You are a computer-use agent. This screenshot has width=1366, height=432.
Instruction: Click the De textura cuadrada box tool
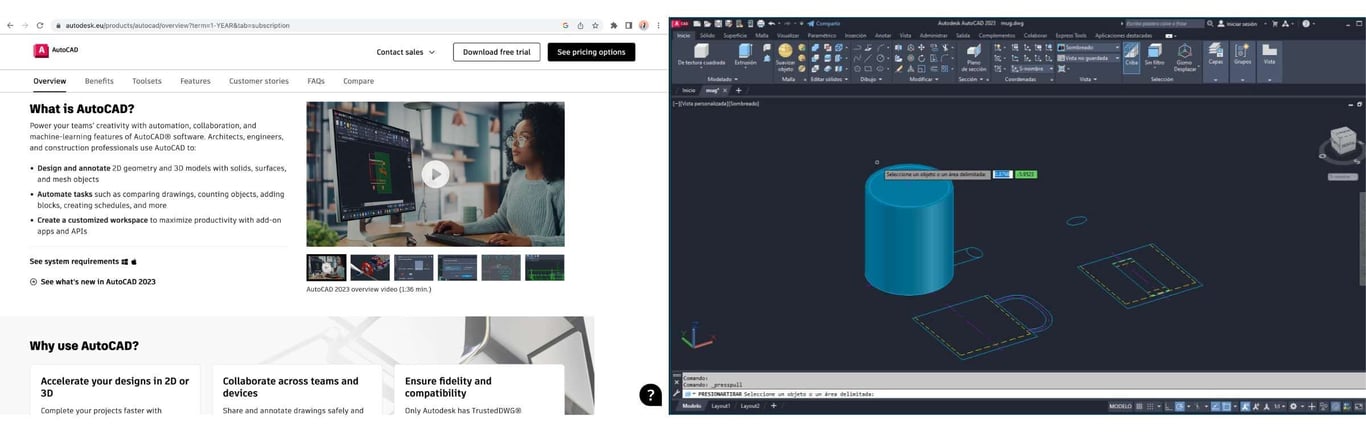coord(701,55)
